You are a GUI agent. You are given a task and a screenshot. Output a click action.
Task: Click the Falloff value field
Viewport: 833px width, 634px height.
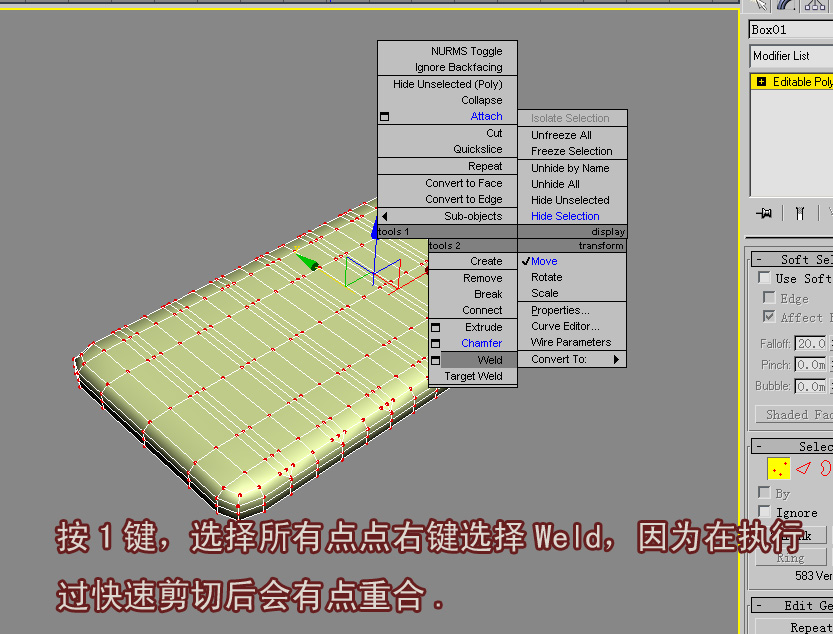point(811,344)
